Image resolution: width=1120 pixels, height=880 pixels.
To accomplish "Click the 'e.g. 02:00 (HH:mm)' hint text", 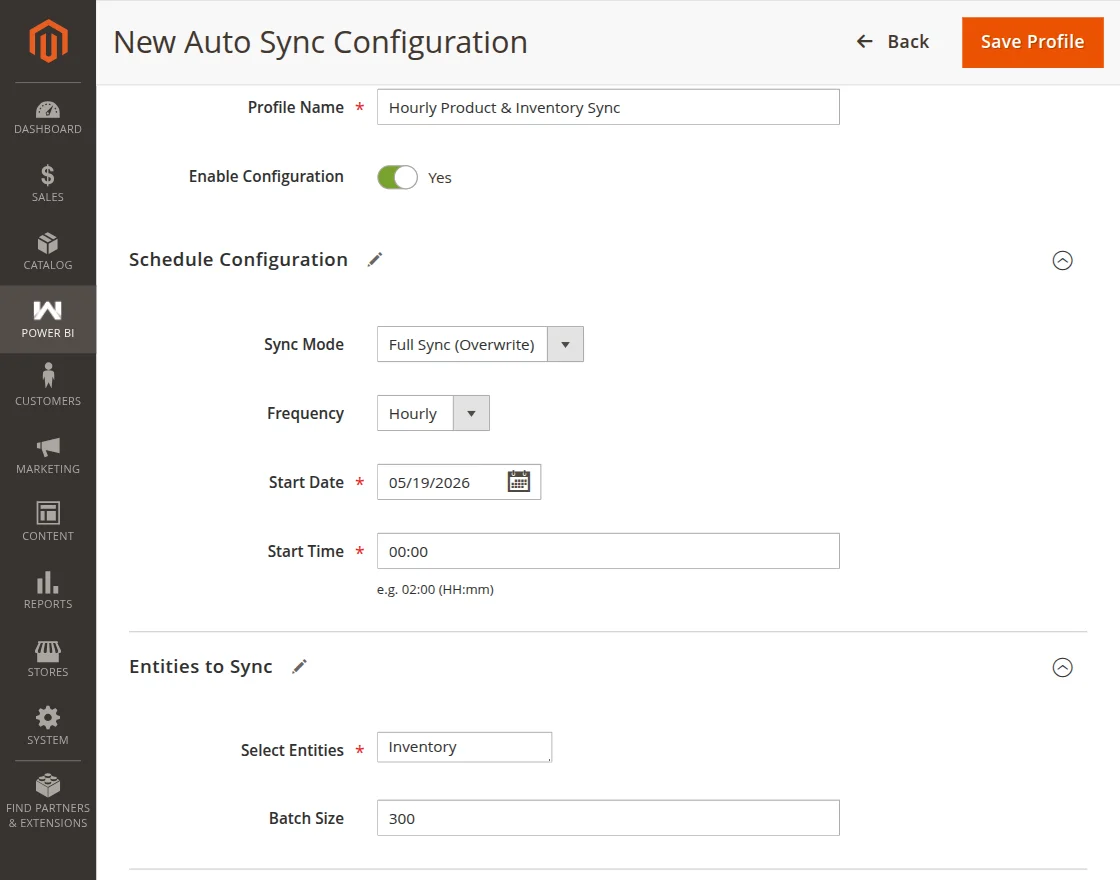I will tap(435, 590).
